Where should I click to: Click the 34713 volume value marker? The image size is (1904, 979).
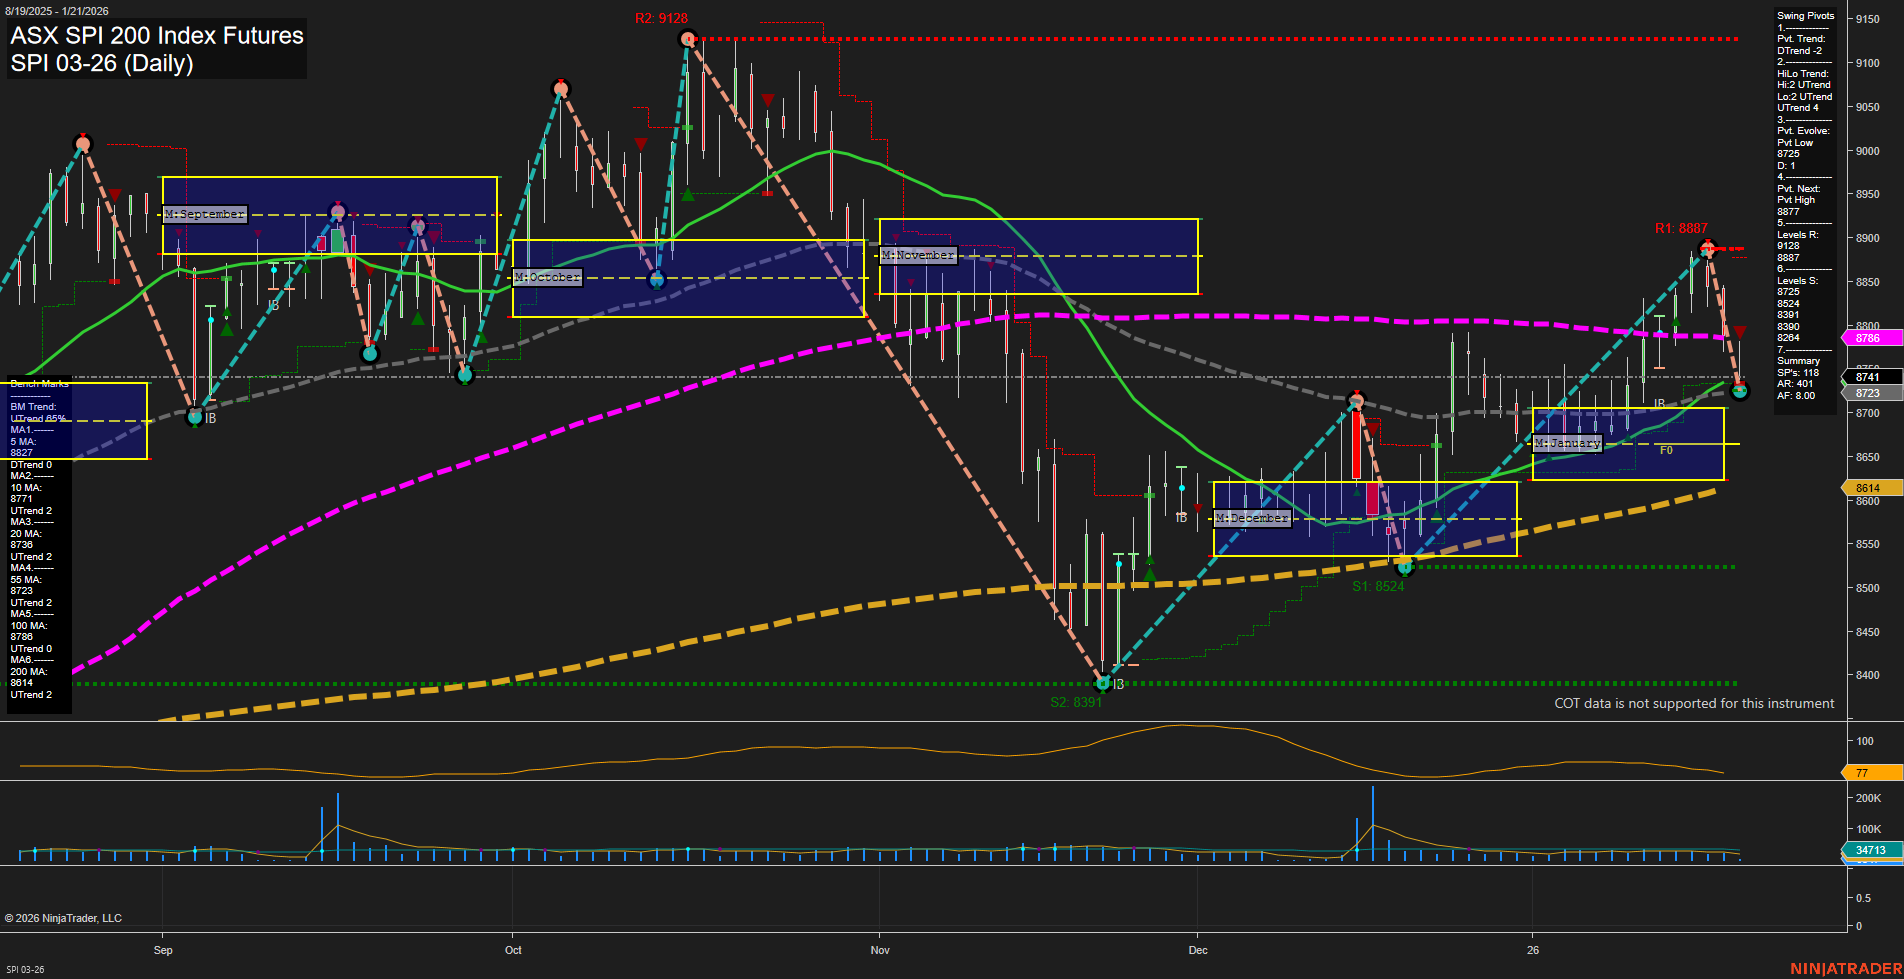1868,850
